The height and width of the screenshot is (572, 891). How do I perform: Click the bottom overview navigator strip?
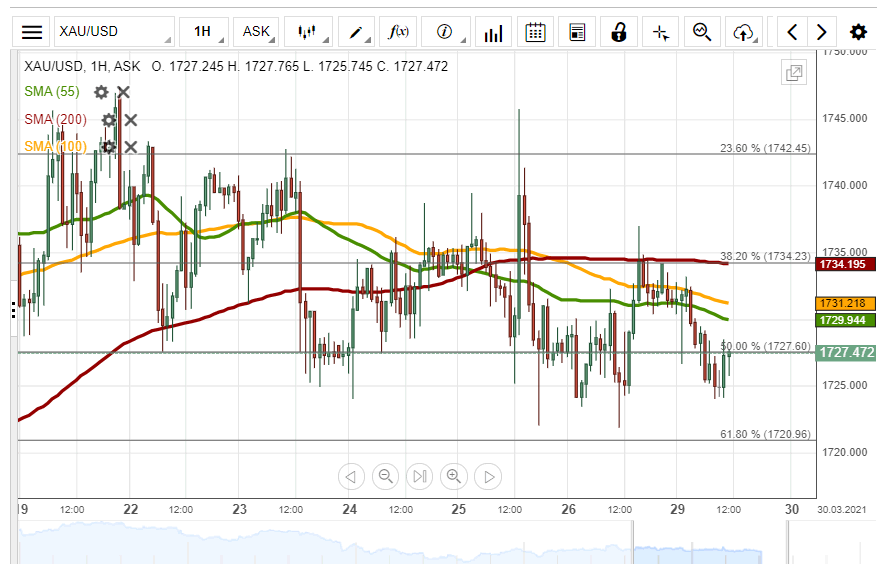pyautogui.click(x=400, y=545)
